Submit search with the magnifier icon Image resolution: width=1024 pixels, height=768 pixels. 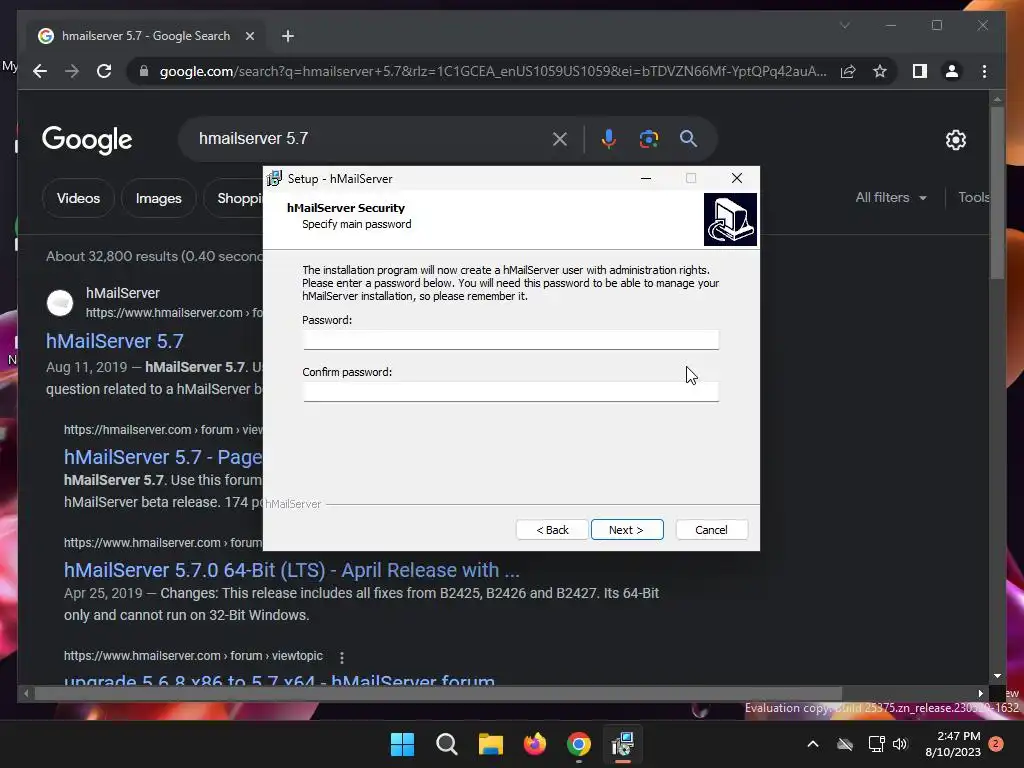[x=688, y=138]
